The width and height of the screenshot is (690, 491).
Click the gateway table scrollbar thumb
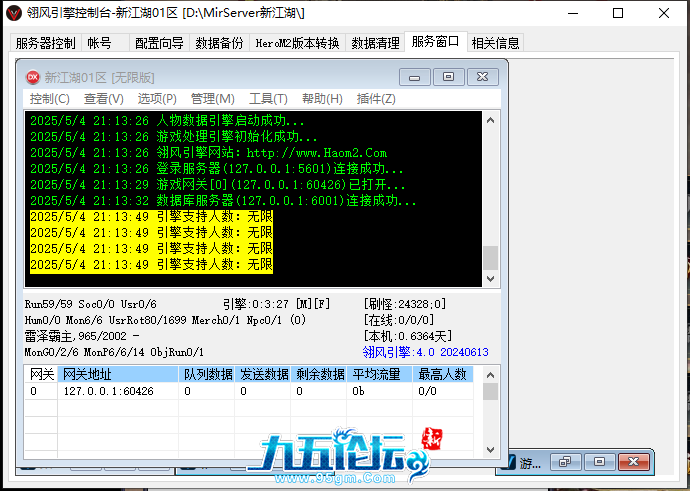(491, 392)
